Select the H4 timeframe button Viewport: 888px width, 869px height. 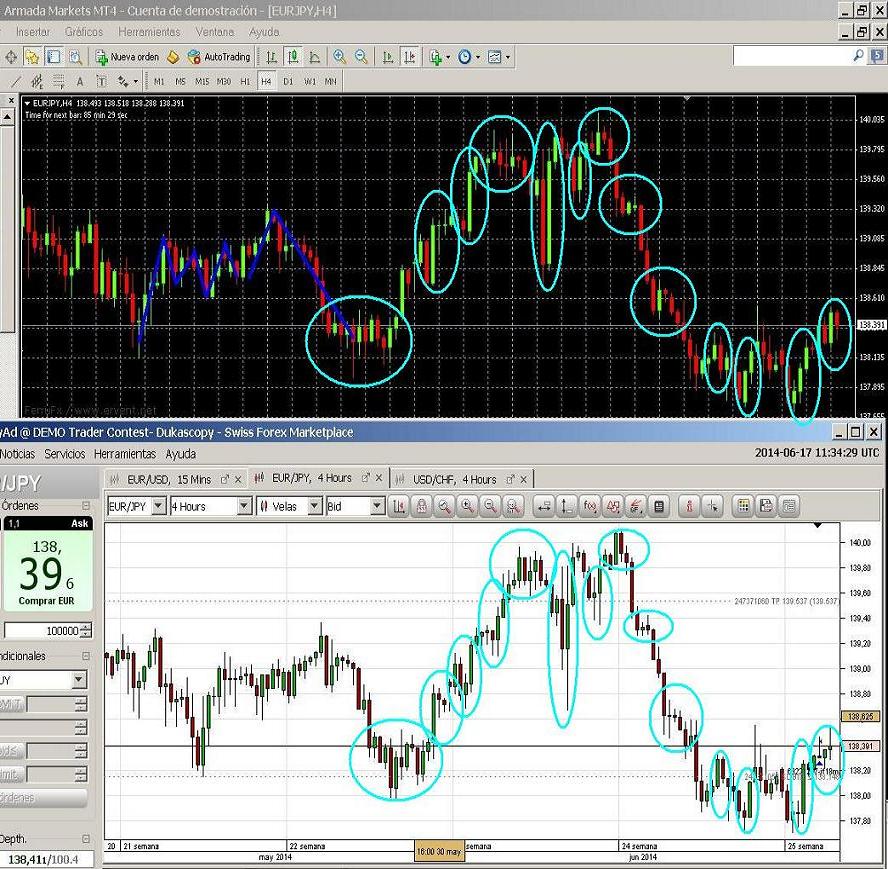[x=266, y=81]
